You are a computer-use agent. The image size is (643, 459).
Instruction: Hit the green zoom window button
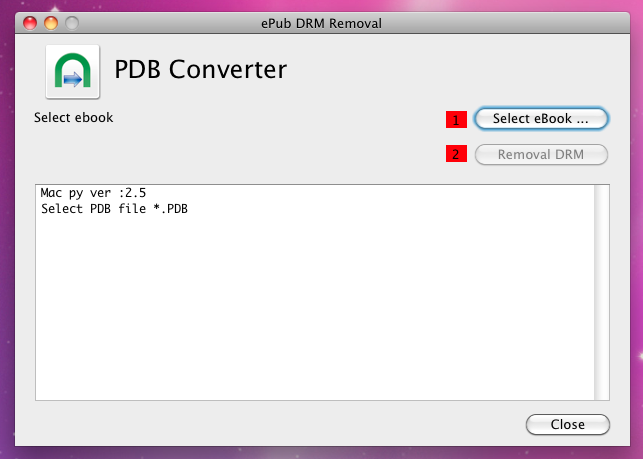point(71,22)
